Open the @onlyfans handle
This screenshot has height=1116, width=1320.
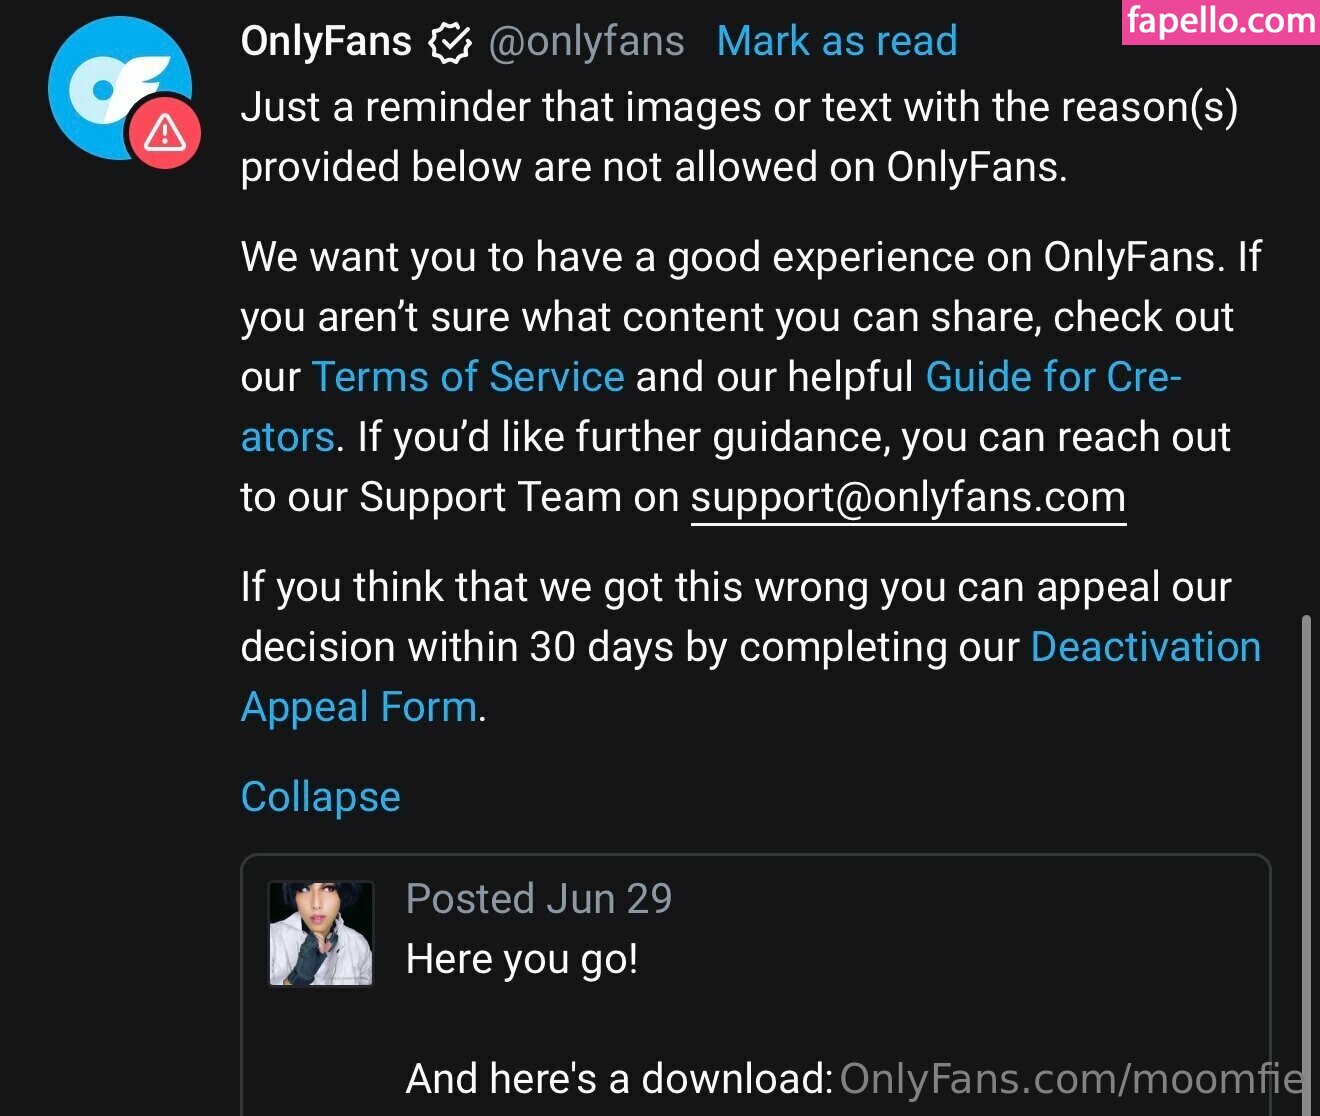point(587,42)
